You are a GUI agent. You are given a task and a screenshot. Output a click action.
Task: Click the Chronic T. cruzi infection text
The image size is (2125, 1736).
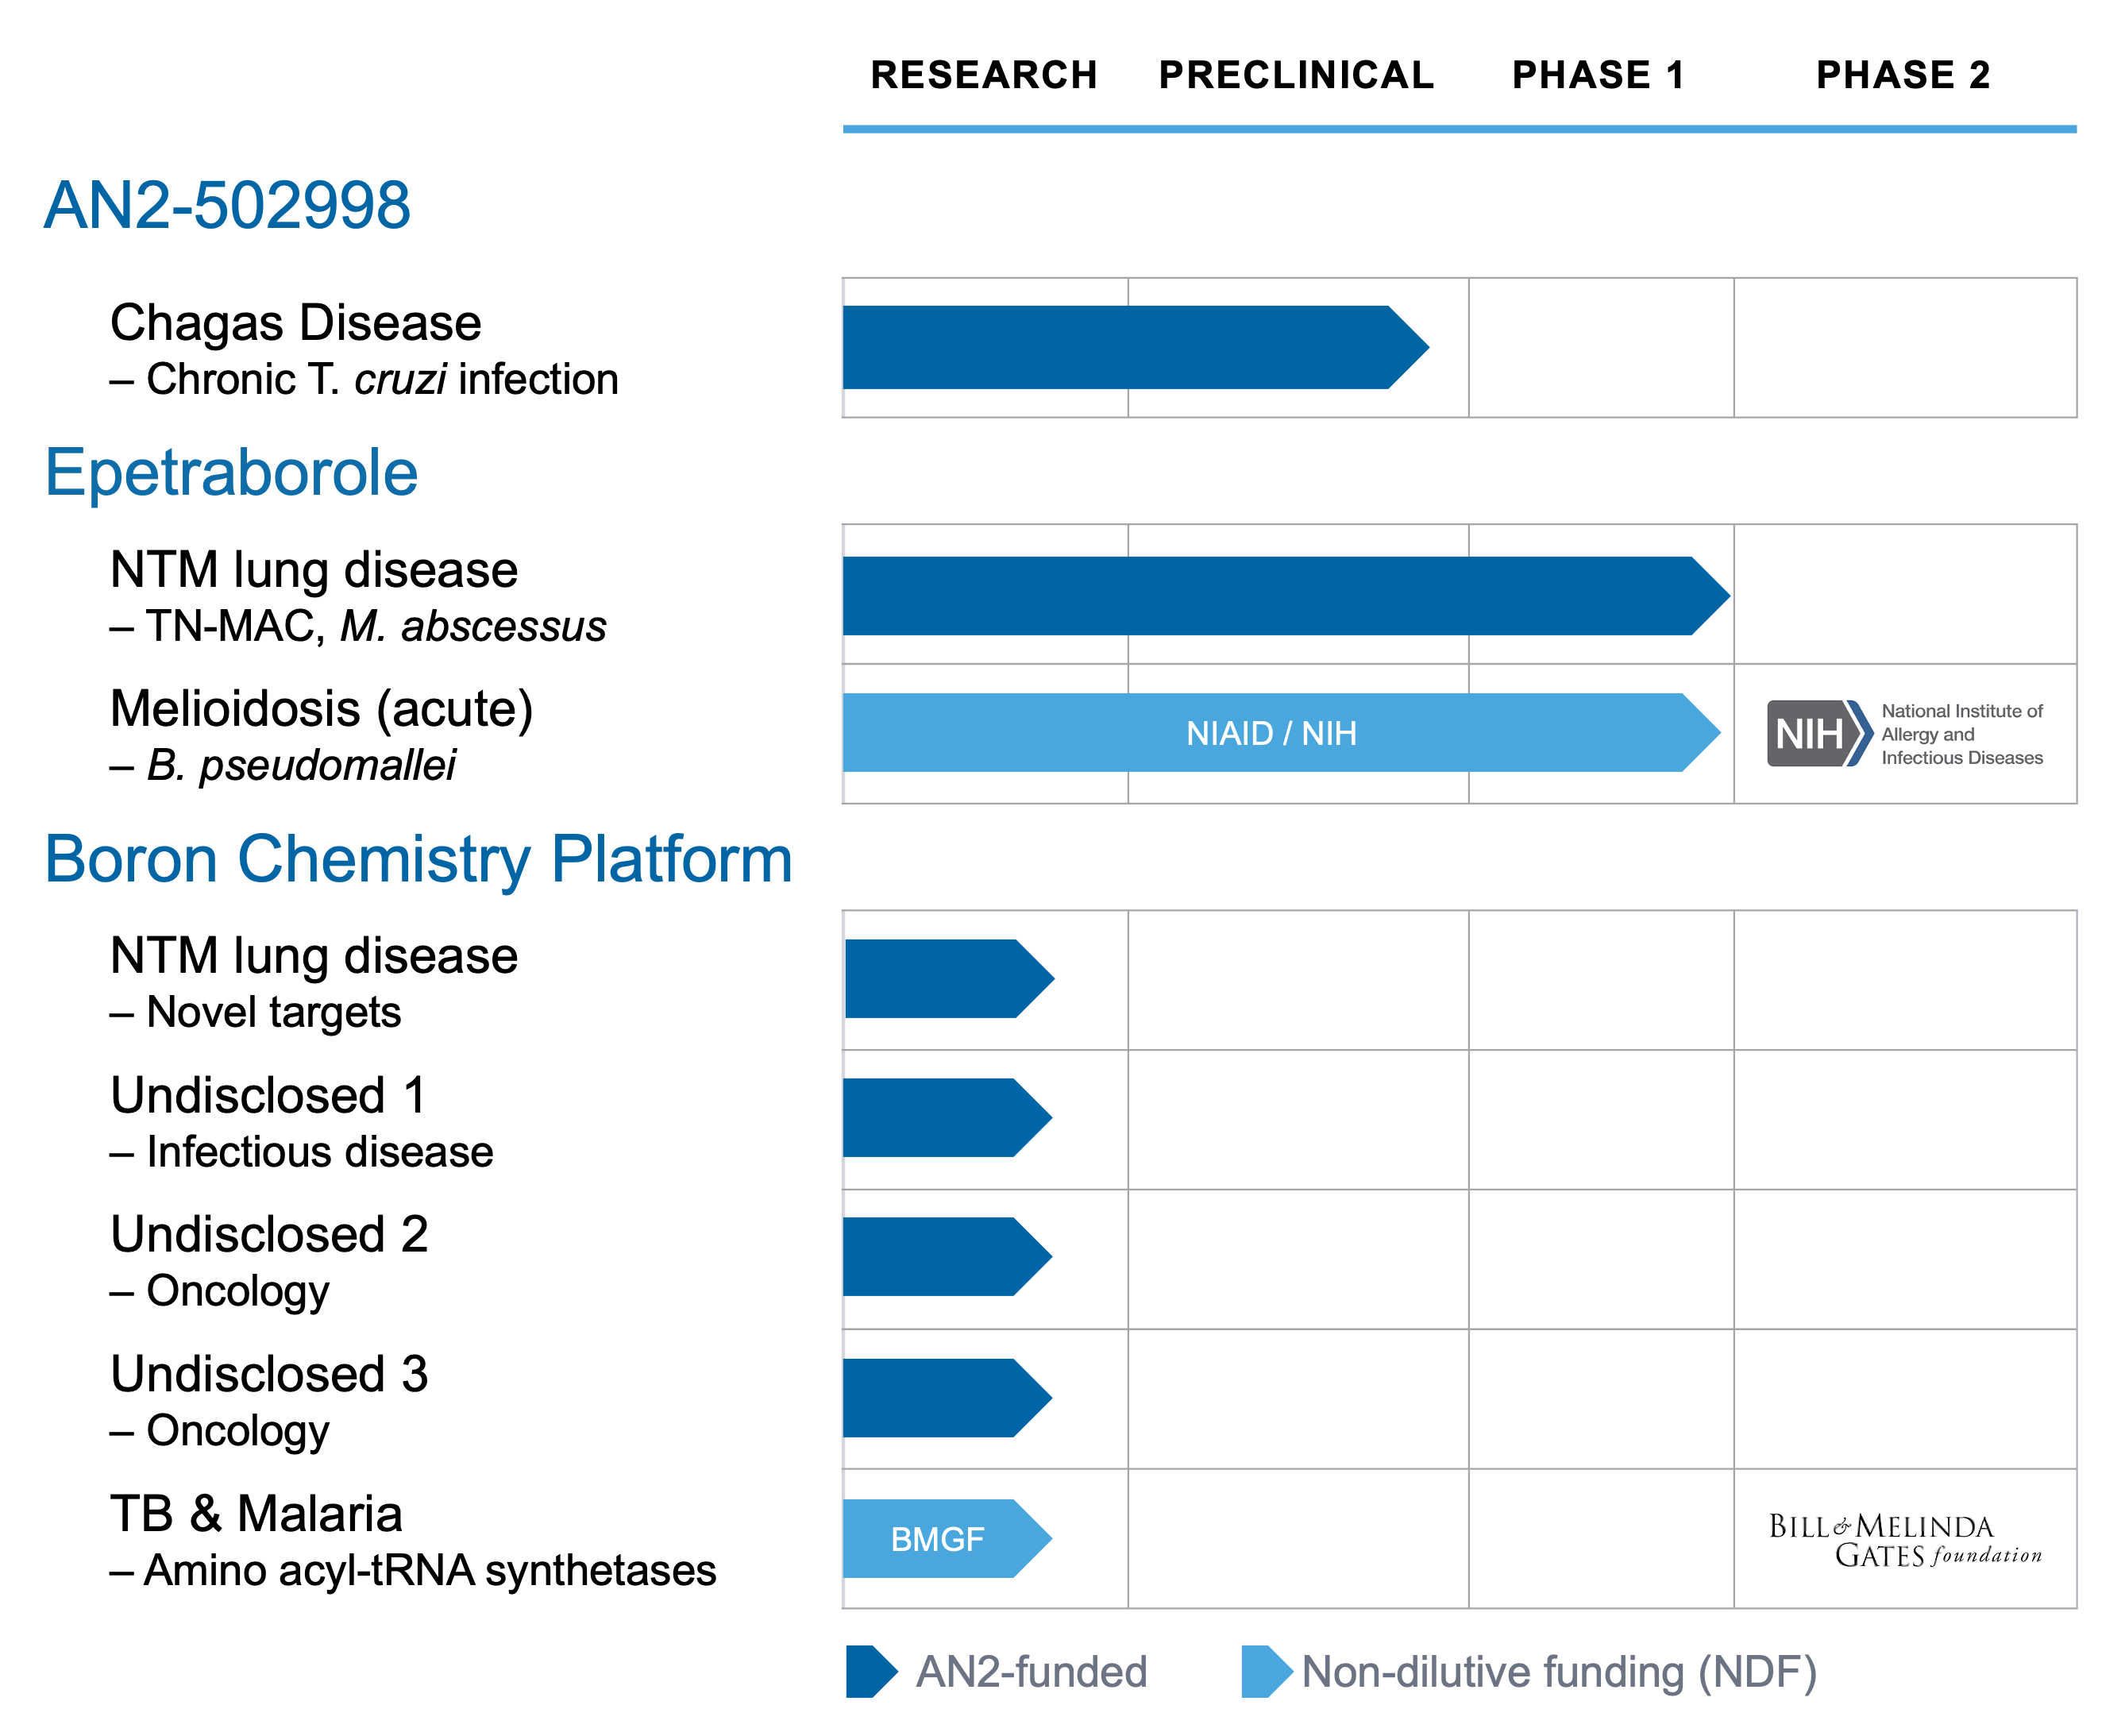click(363, 378)
